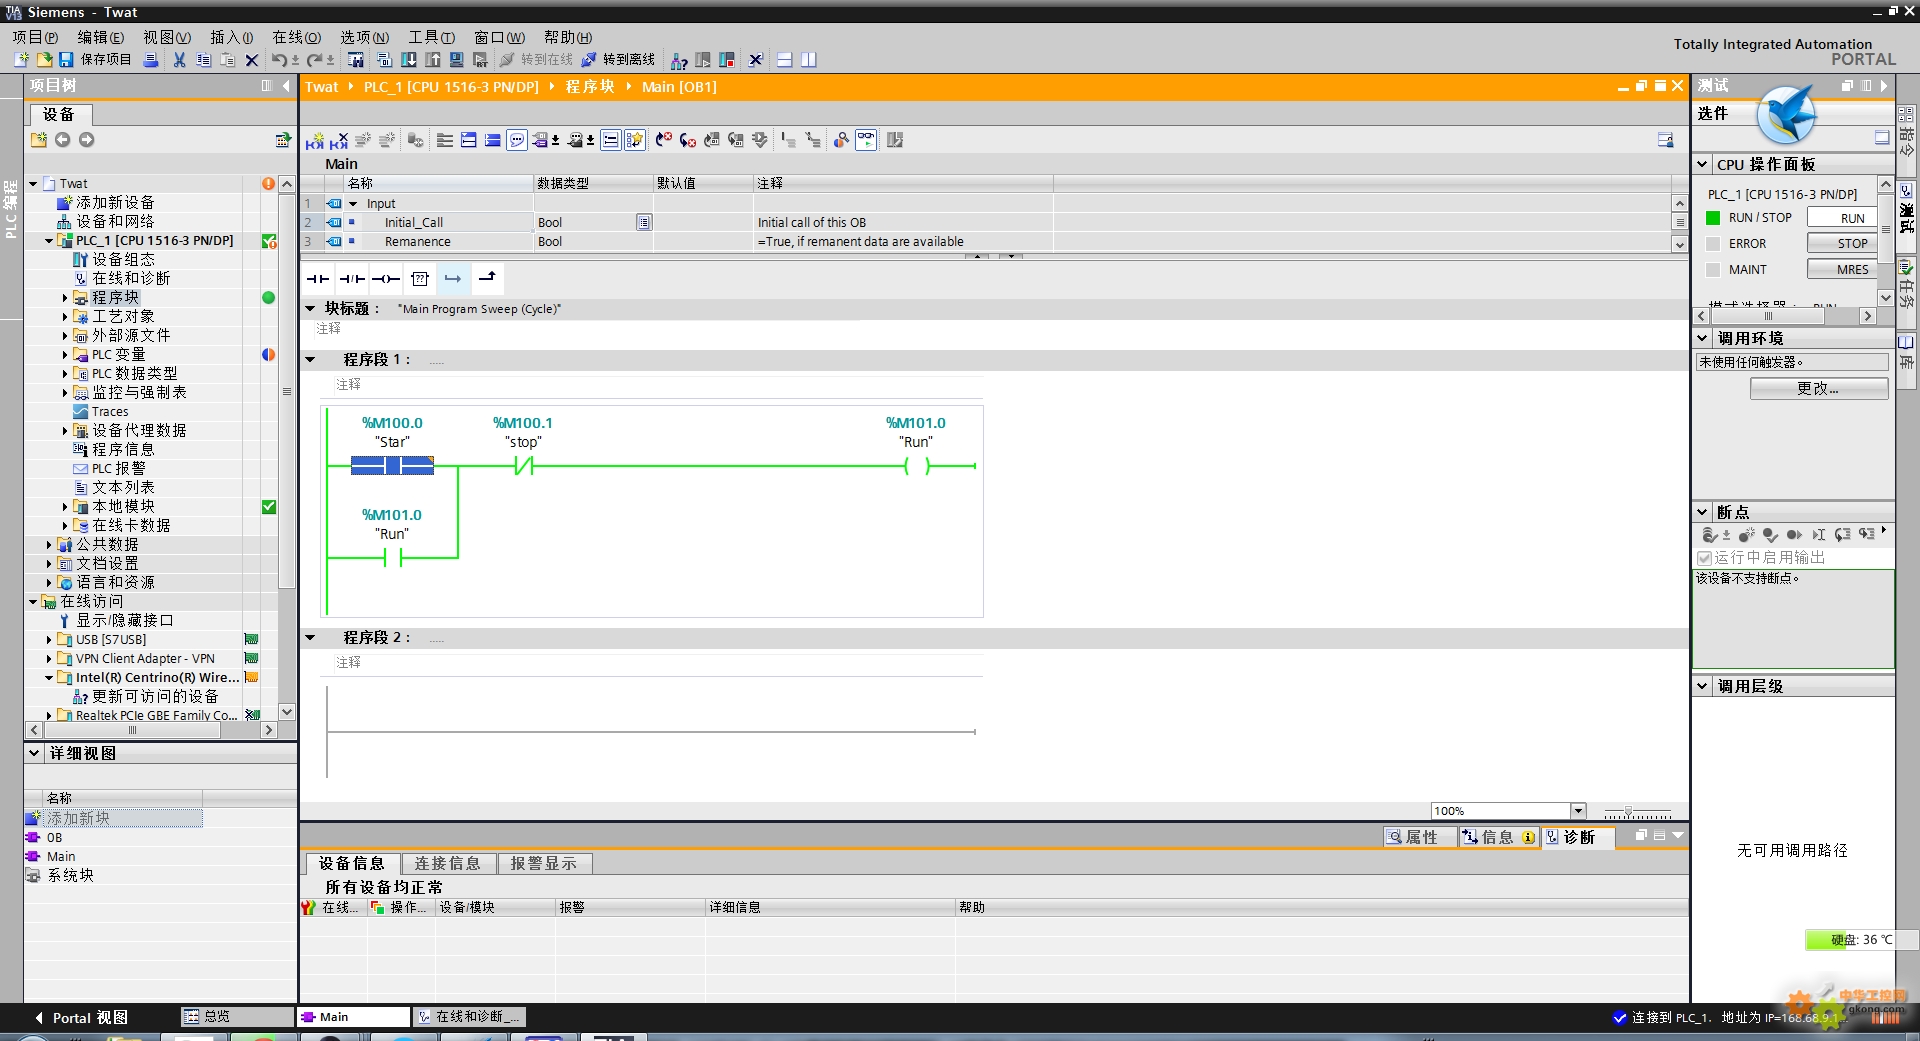This screenshot has width=1920, height=1041.
Task: Click the delete X icon in main toolbar
Action: coord(252,60)
